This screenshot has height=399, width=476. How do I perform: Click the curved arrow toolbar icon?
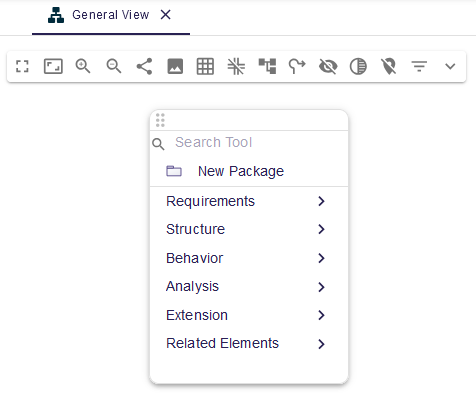(x=297, y=66)
